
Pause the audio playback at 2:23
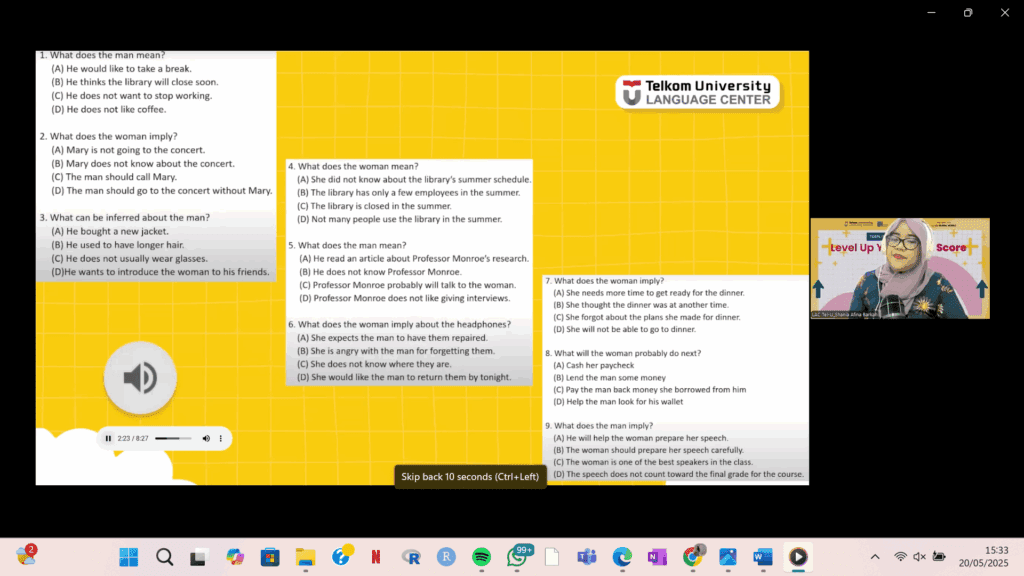coord(109,438)
